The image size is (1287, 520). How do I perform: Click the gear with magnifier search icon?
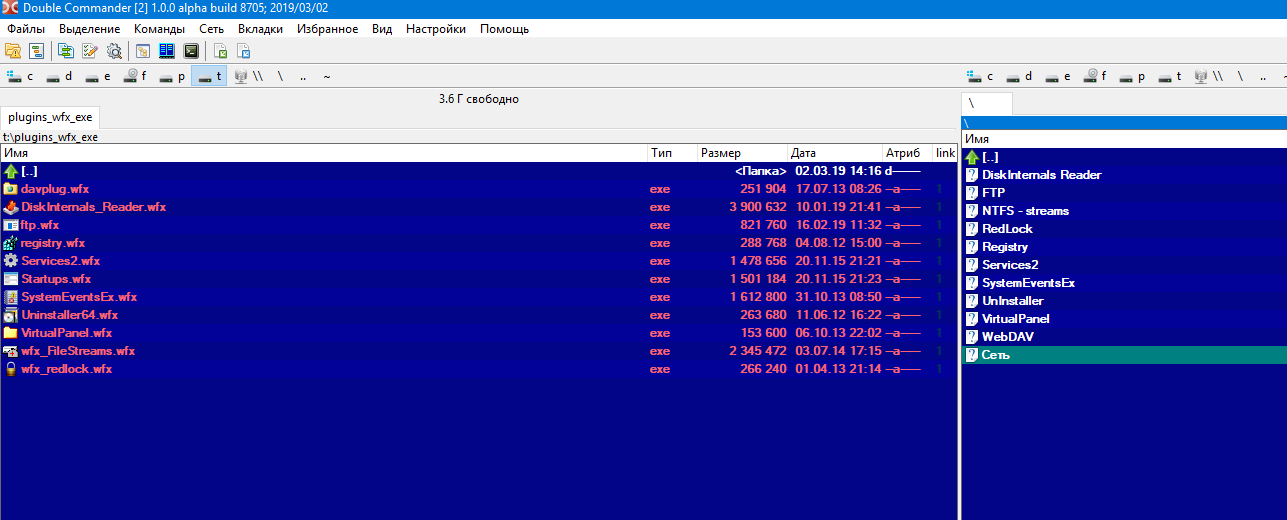114,51
